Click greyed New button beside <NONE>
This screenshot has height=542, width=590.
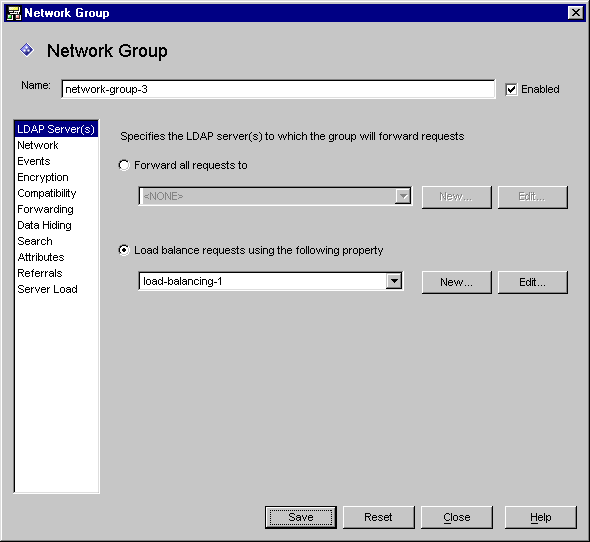[456, 197]
